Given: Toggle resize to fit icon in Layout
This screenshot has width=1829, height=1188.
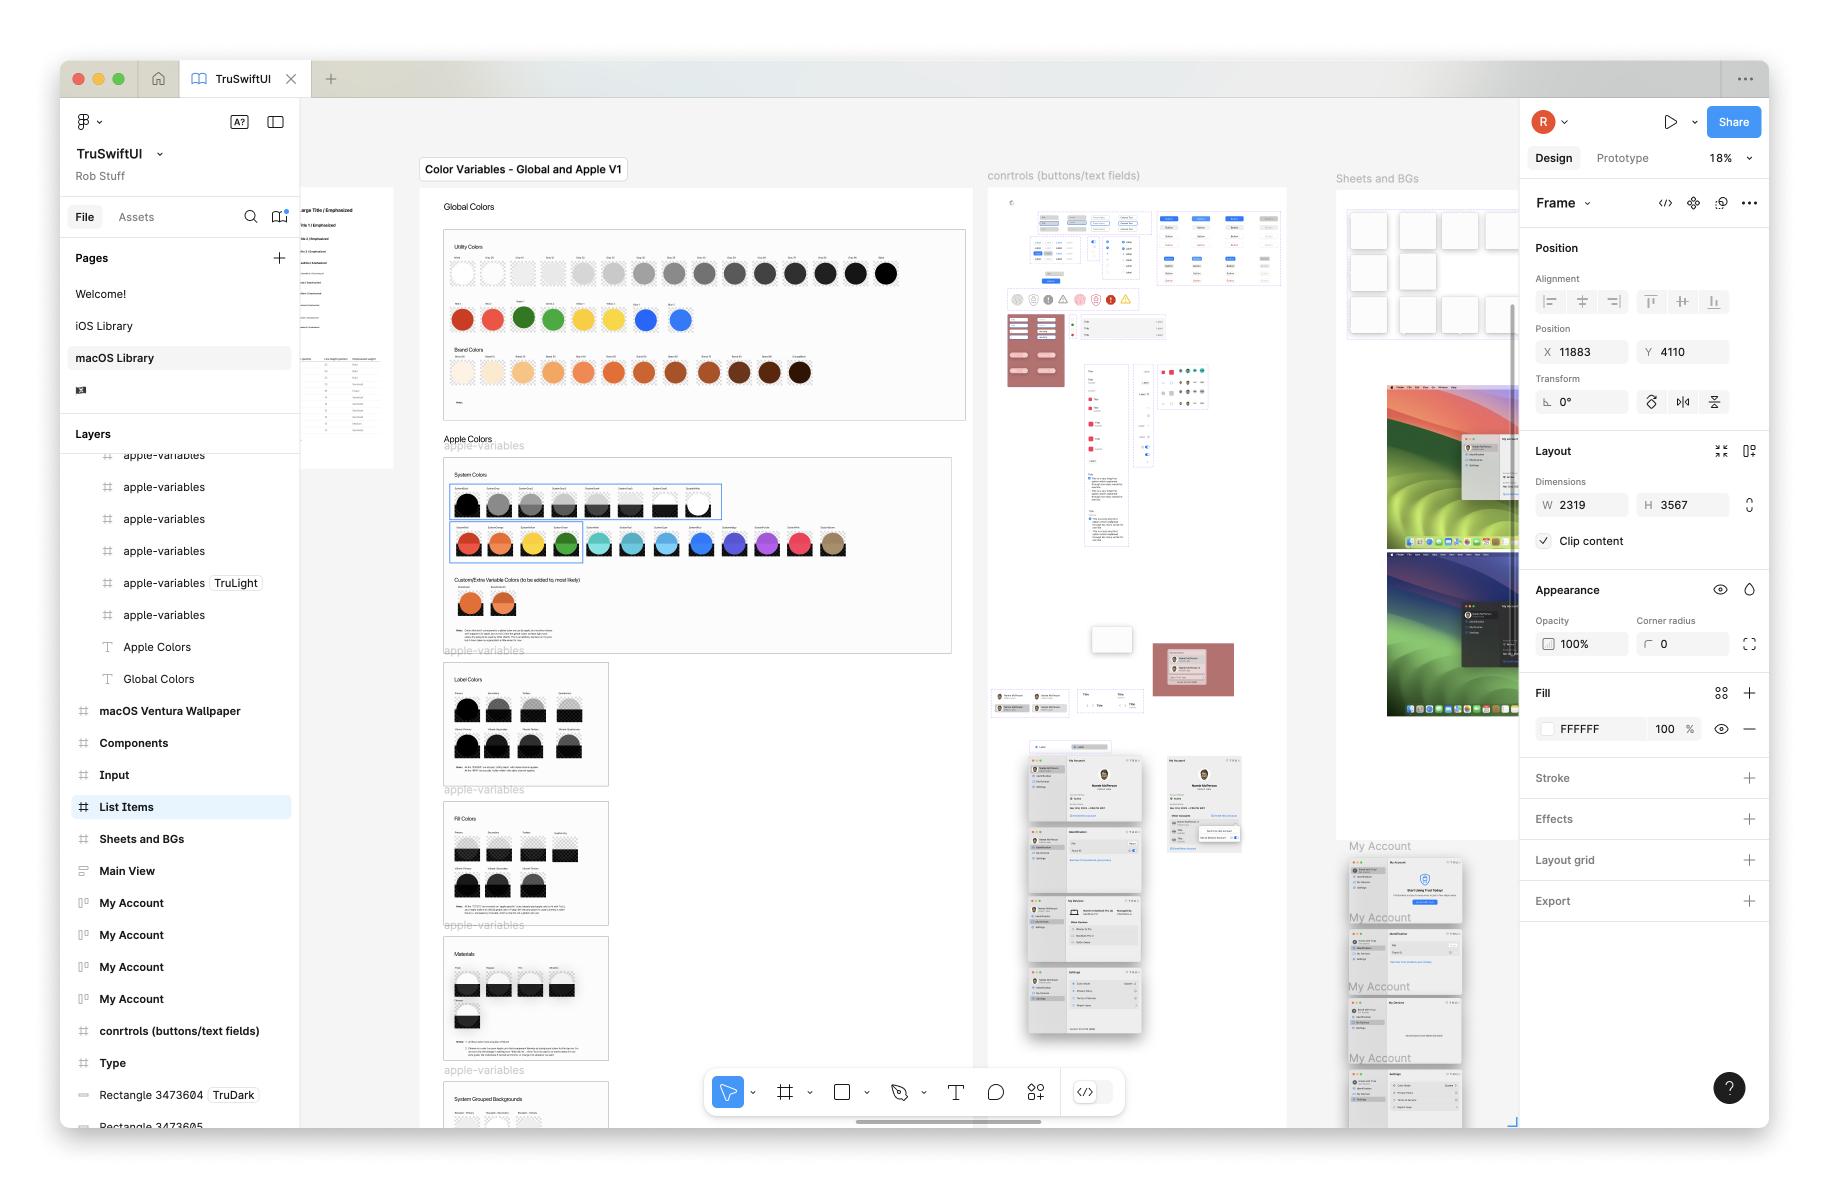Looking at the screenshot, I should pos(1721,451).
